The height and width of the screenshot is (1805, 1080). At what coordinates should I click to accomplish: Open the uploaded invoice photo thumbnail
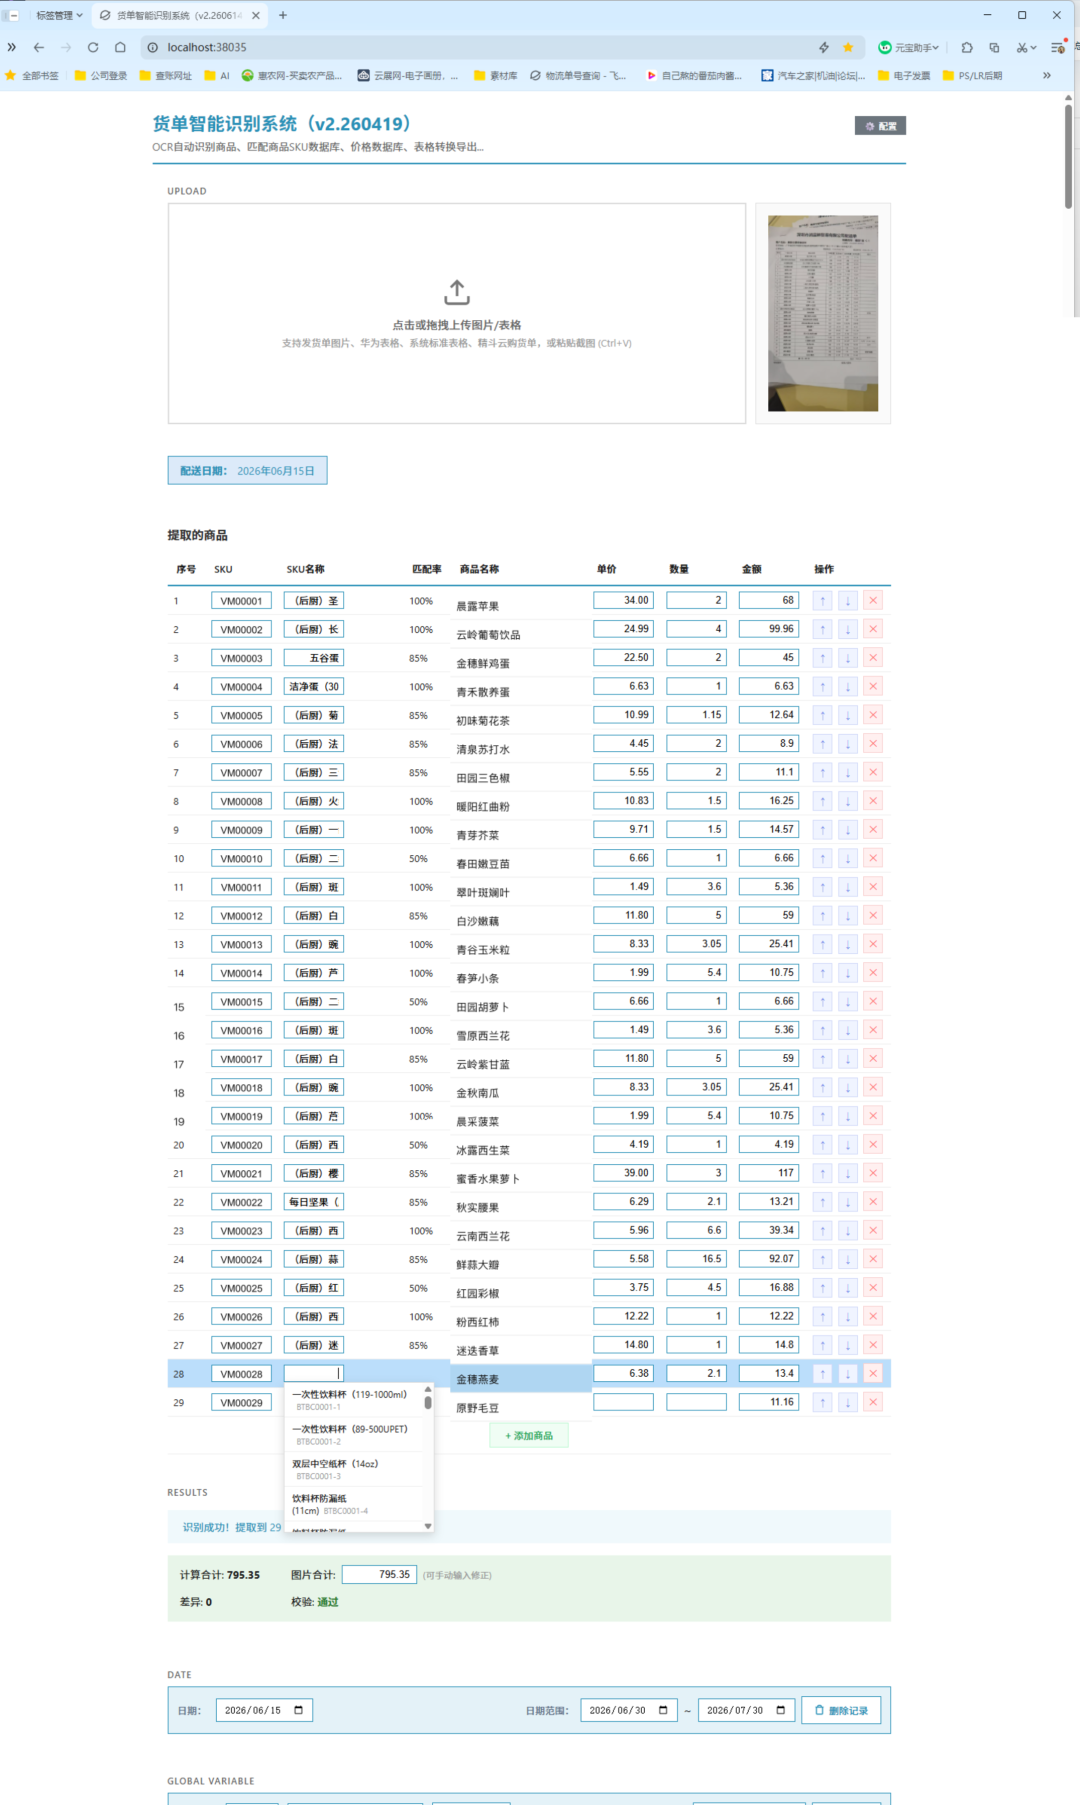(823, 313)
